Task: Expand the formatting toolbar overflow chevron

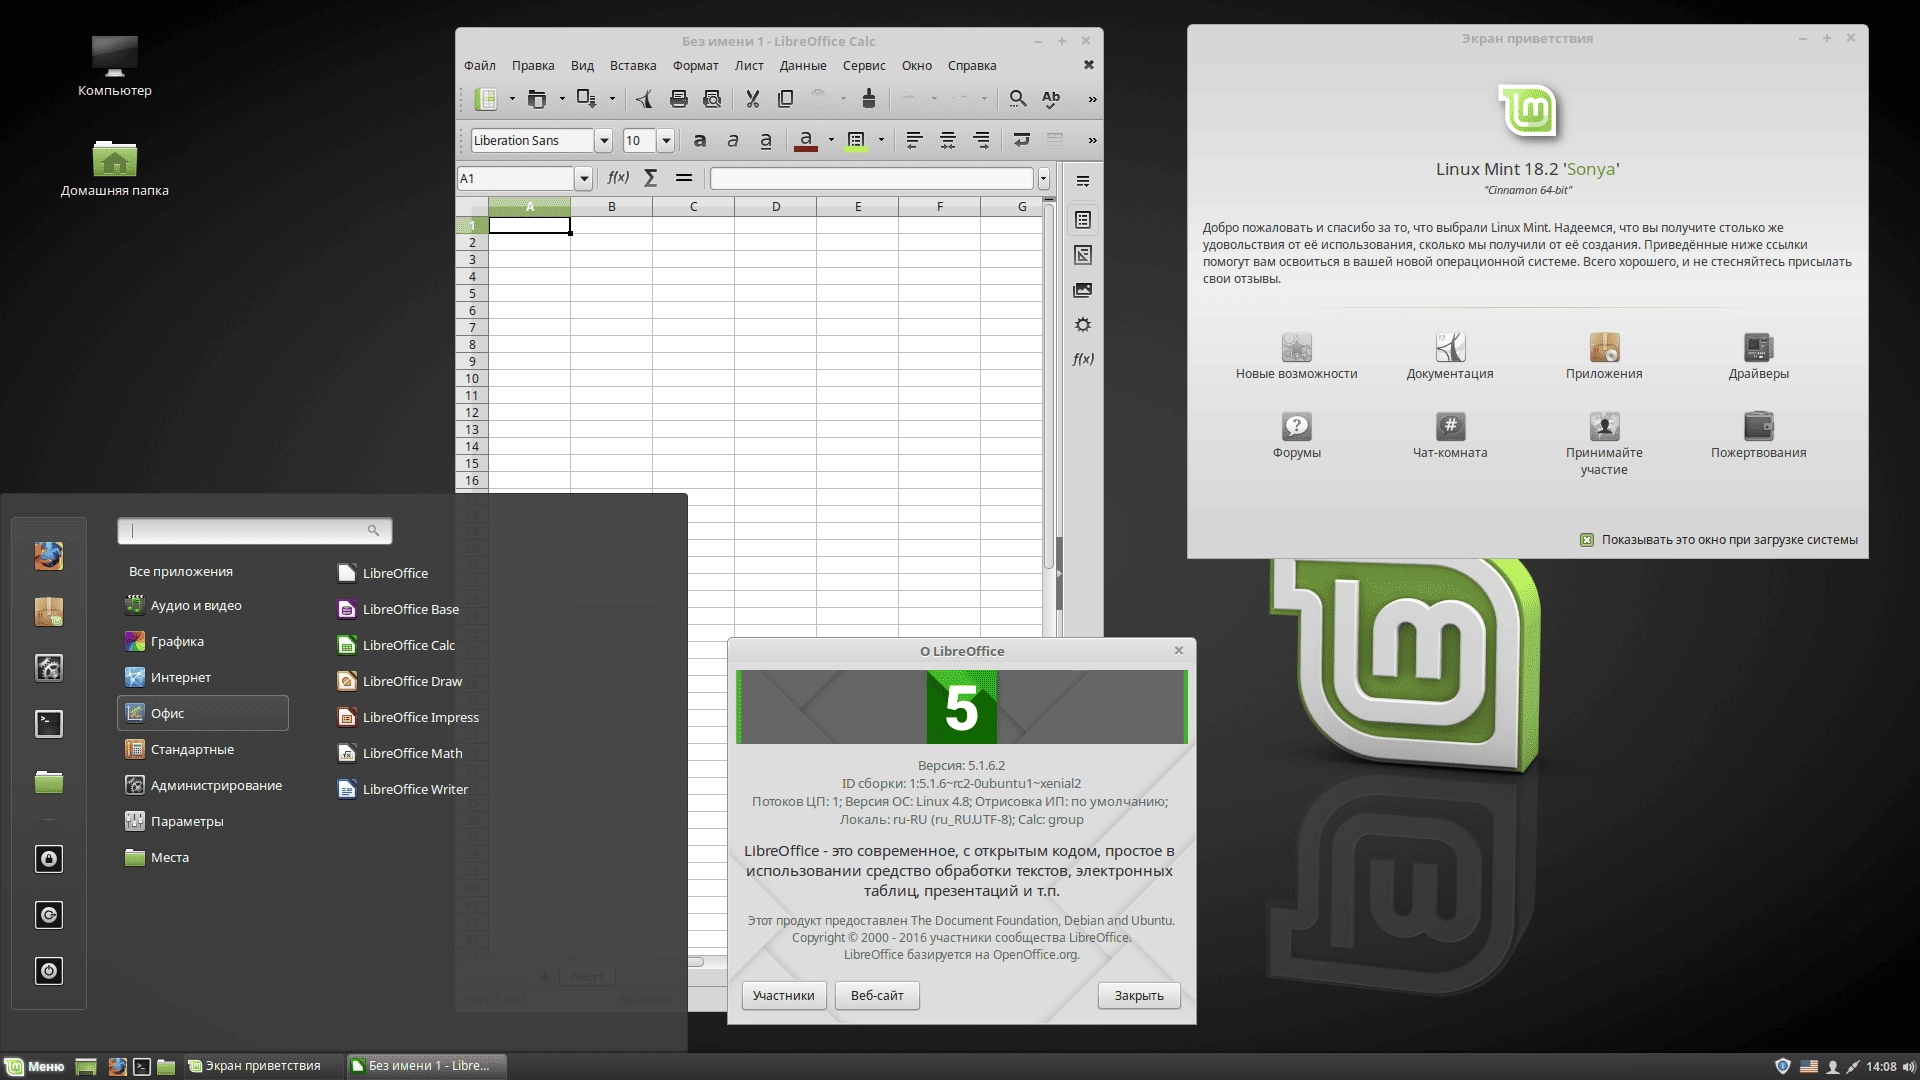Action: click(x=1092, y=140)
